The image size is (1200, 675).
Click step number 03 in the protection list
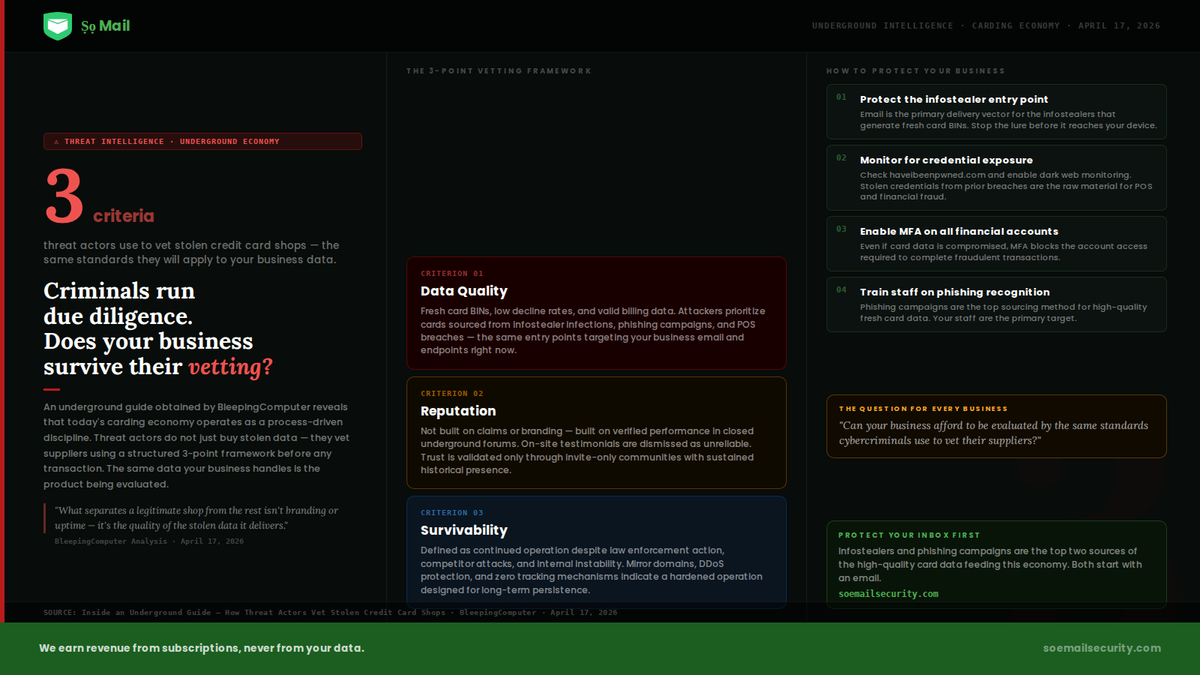pyautogui.click(x=841, y=229)
